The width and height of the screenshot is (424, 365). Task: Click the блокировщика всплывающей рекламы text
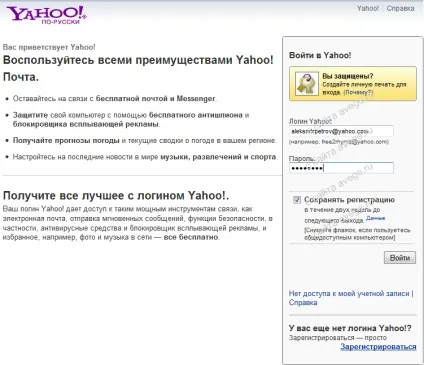click(x=86, y=124)
